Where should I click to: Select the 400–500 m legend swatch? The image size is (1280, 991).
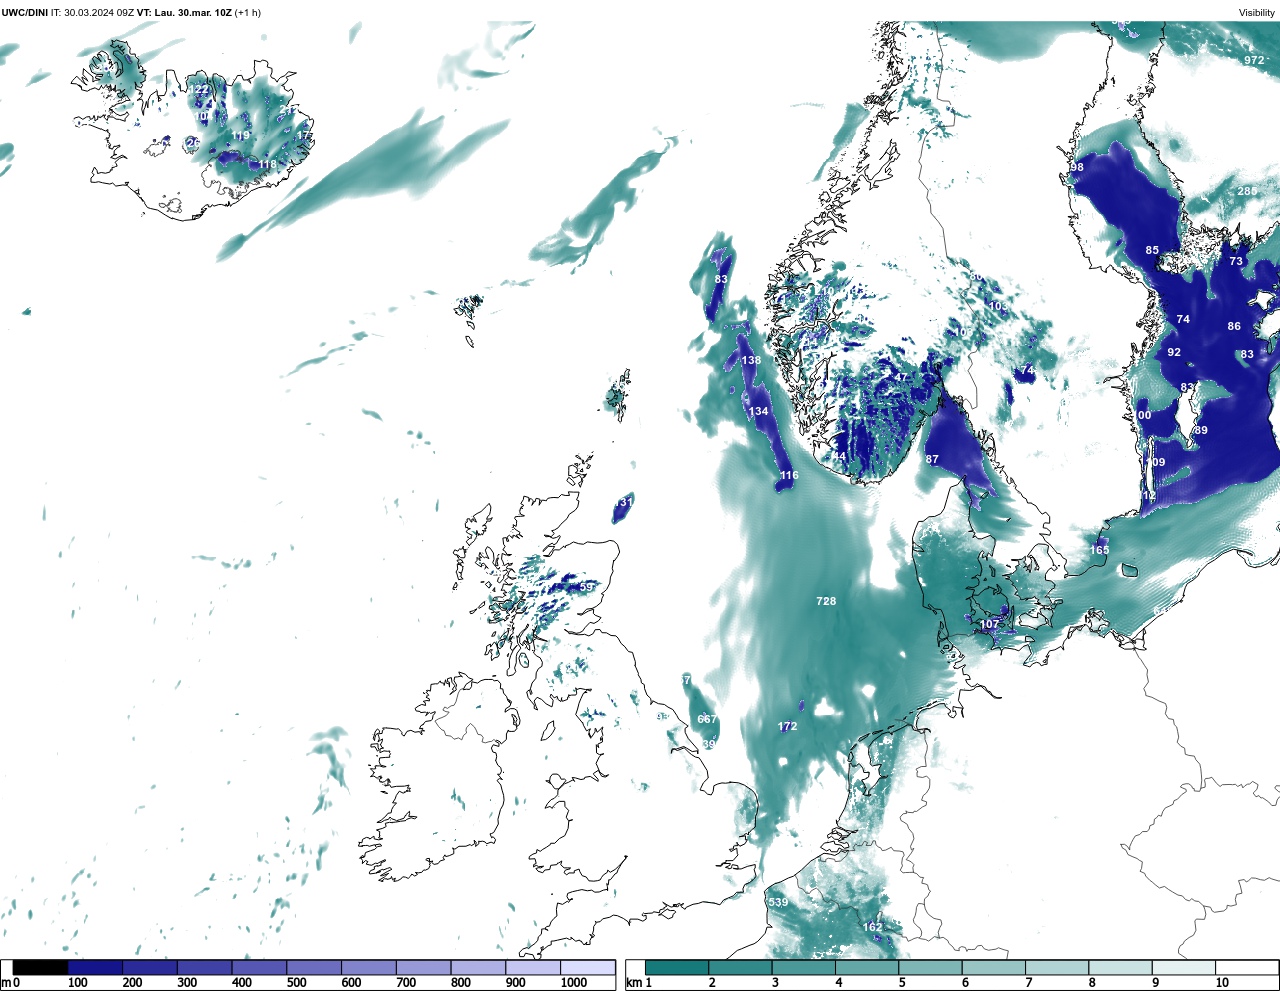tap(260, 967)
